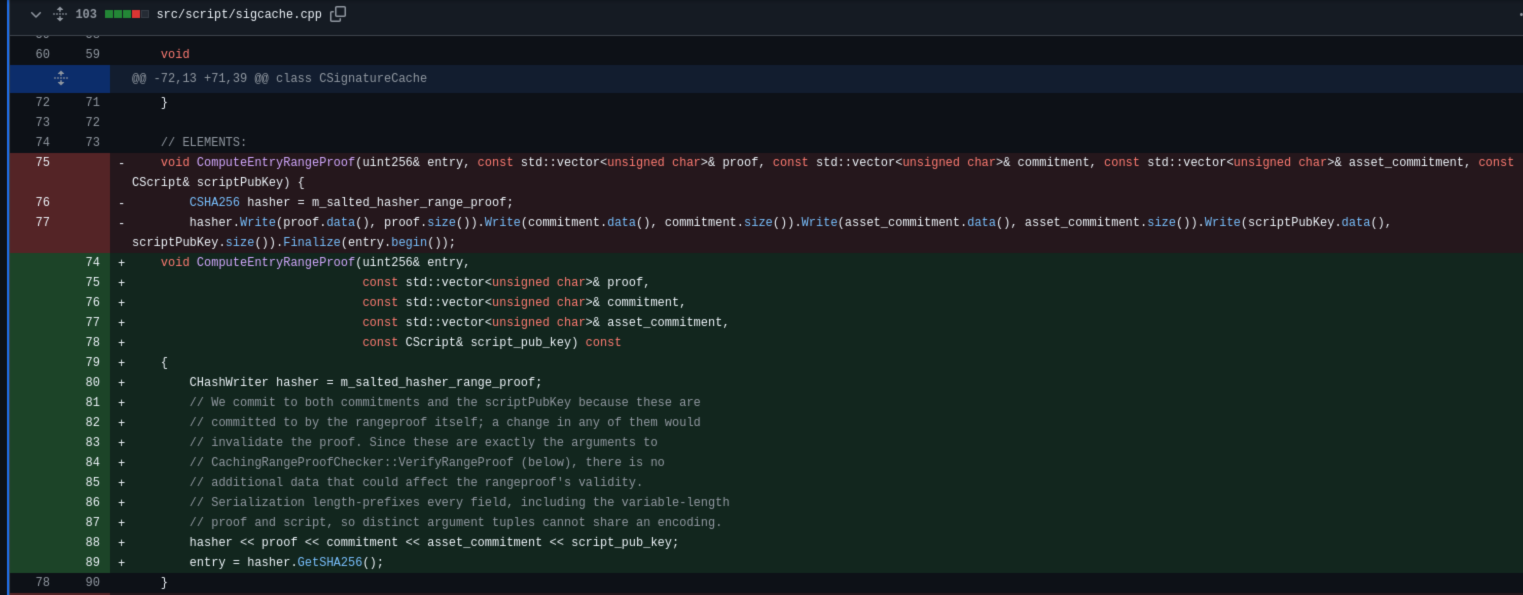Click the added "& asset_commitment," parameter line
The image size is (1523, 595).
coord(545,322)
